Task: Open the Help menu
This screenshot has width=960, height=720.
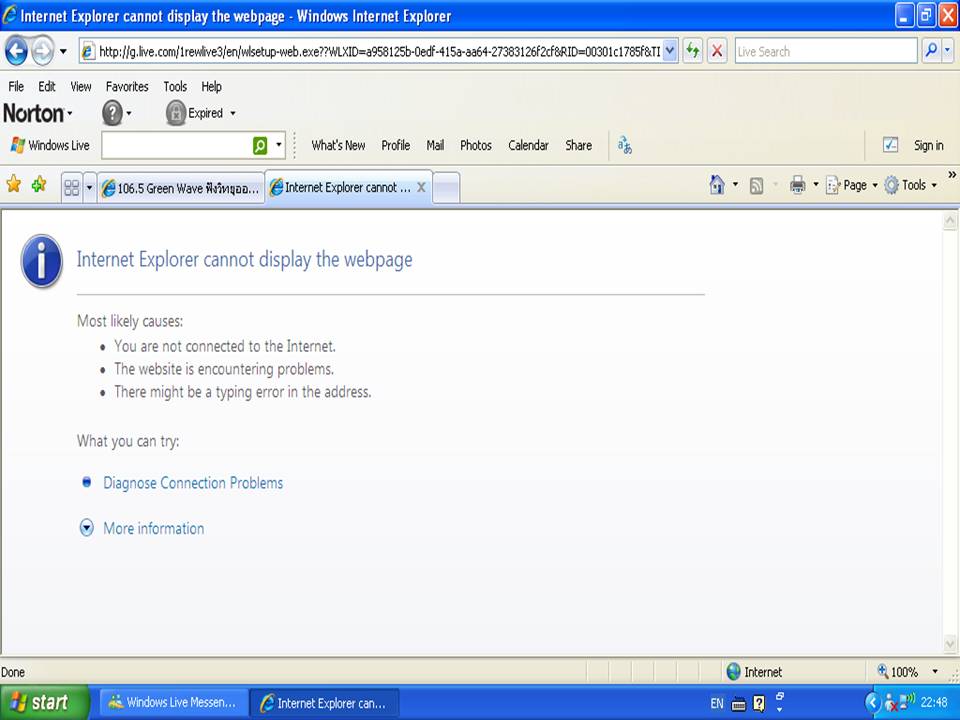Action: 211,86
